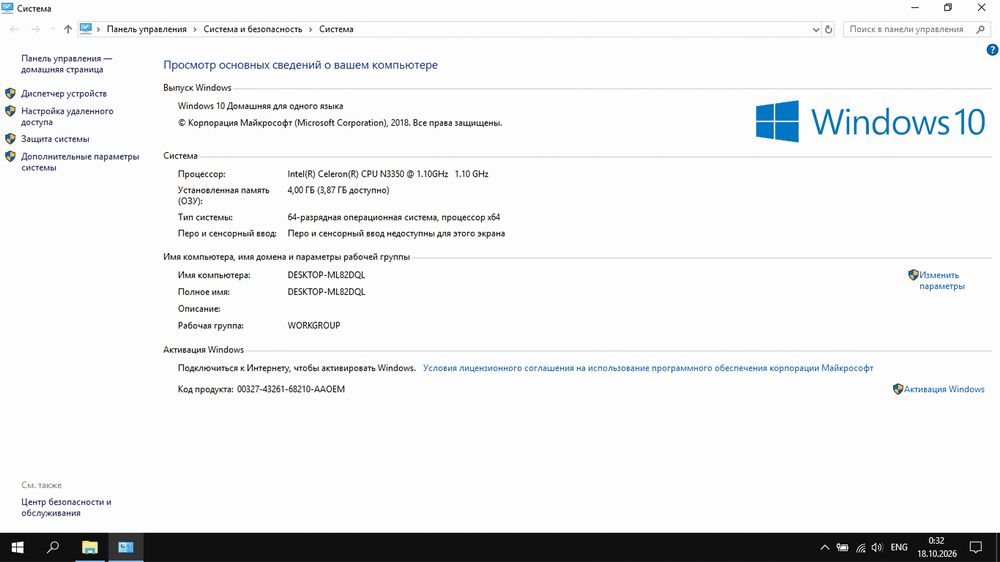Select Панель управления breadcrumb
The width and height of the screenshot is (1000, 562).
point(147,29)
